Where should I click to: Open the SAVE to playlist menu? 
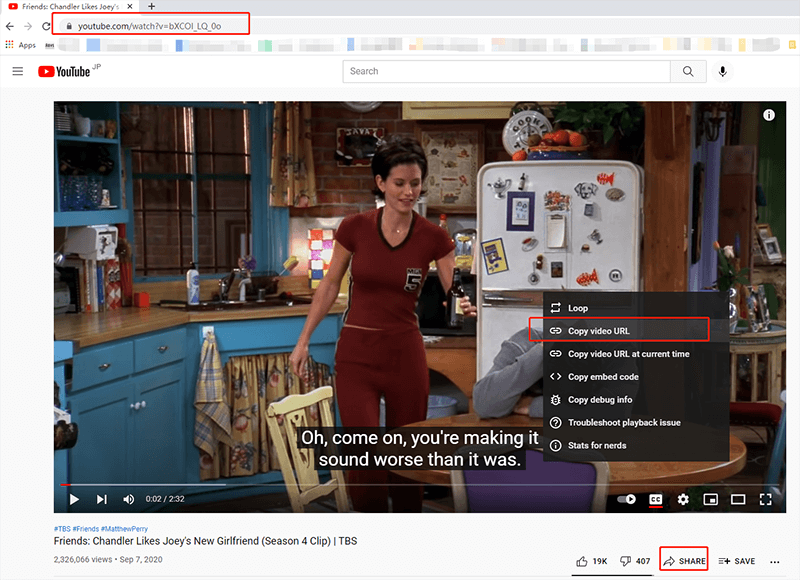pyautogui.click(x=736, y=561)
